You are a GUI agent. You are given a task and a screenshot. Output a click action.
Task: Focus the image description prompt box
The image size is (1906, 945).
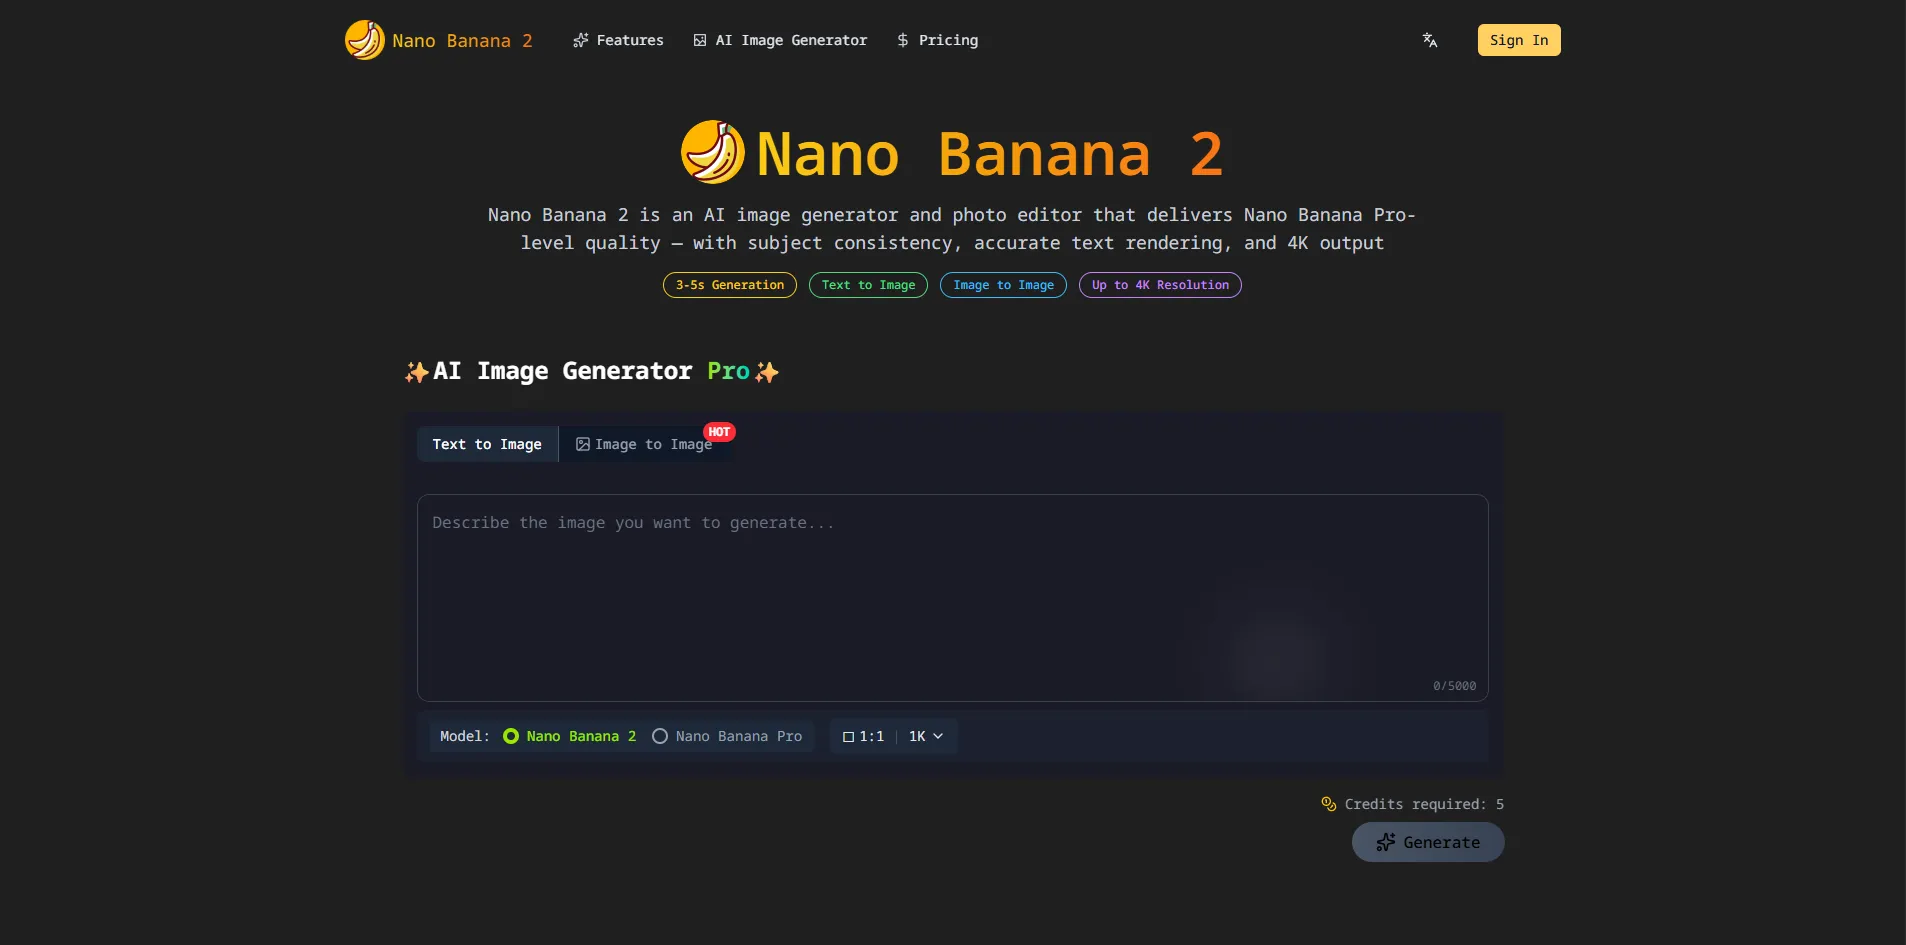click(x=953, y=598)
